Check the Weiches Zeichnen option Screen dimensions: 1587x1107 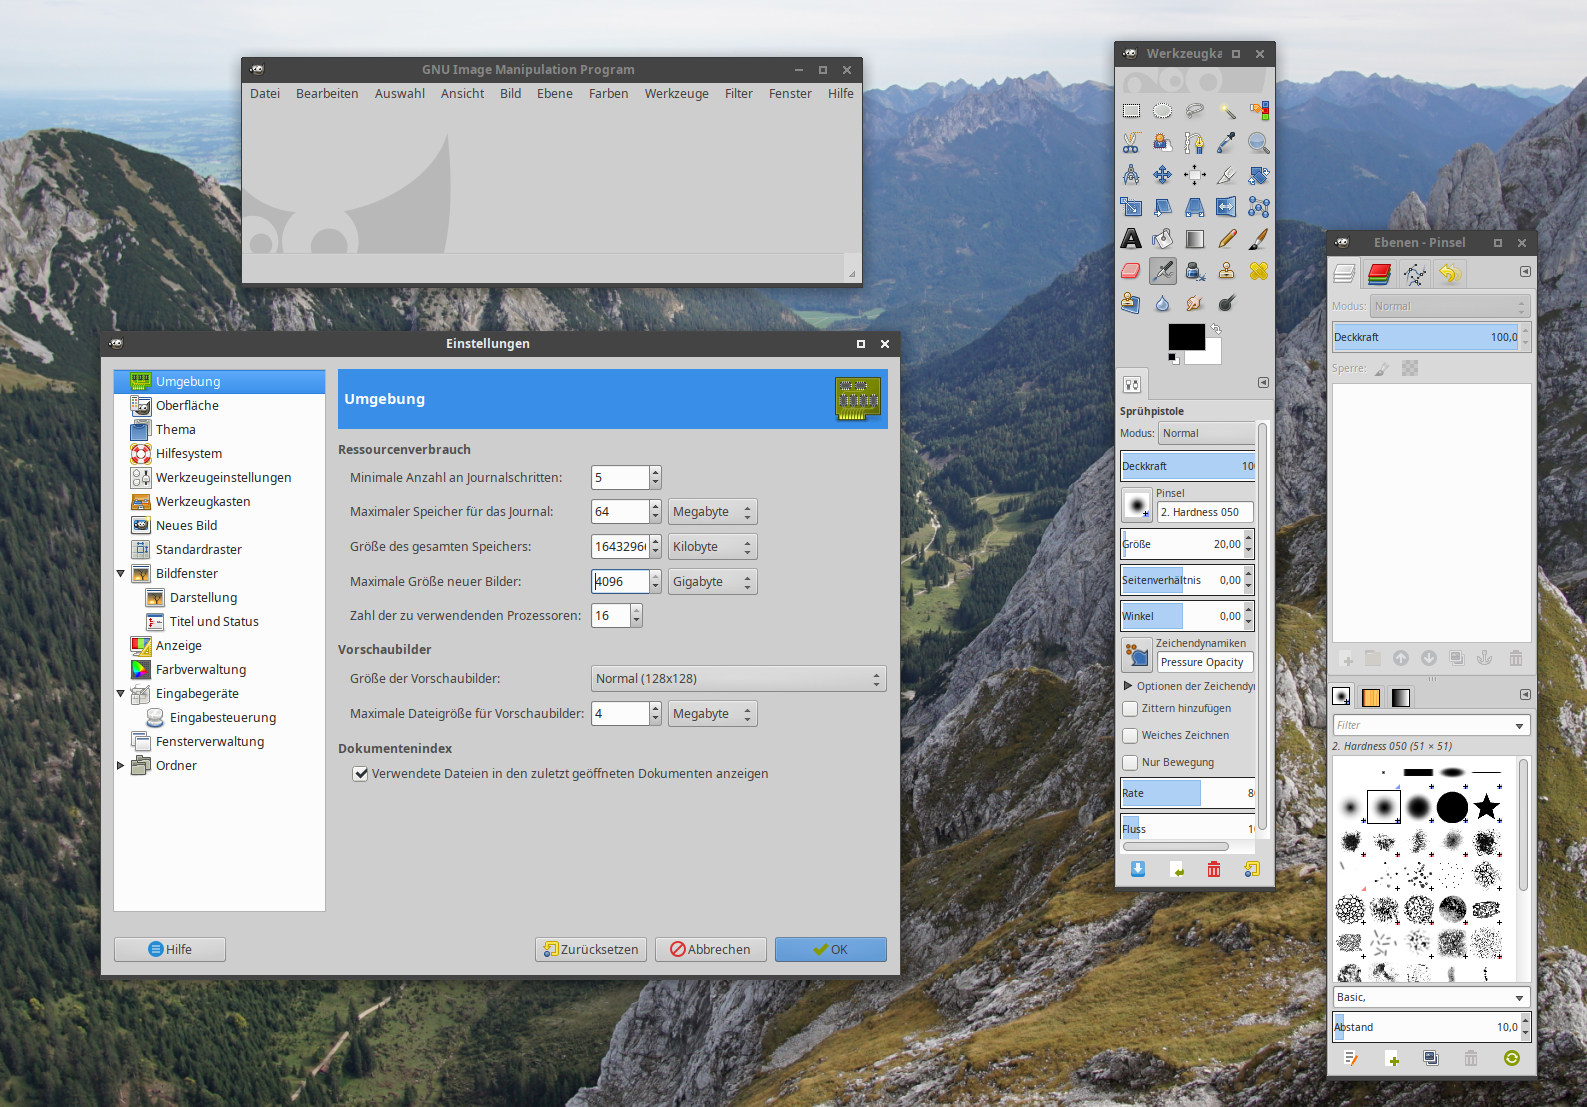click(1131, 735)
